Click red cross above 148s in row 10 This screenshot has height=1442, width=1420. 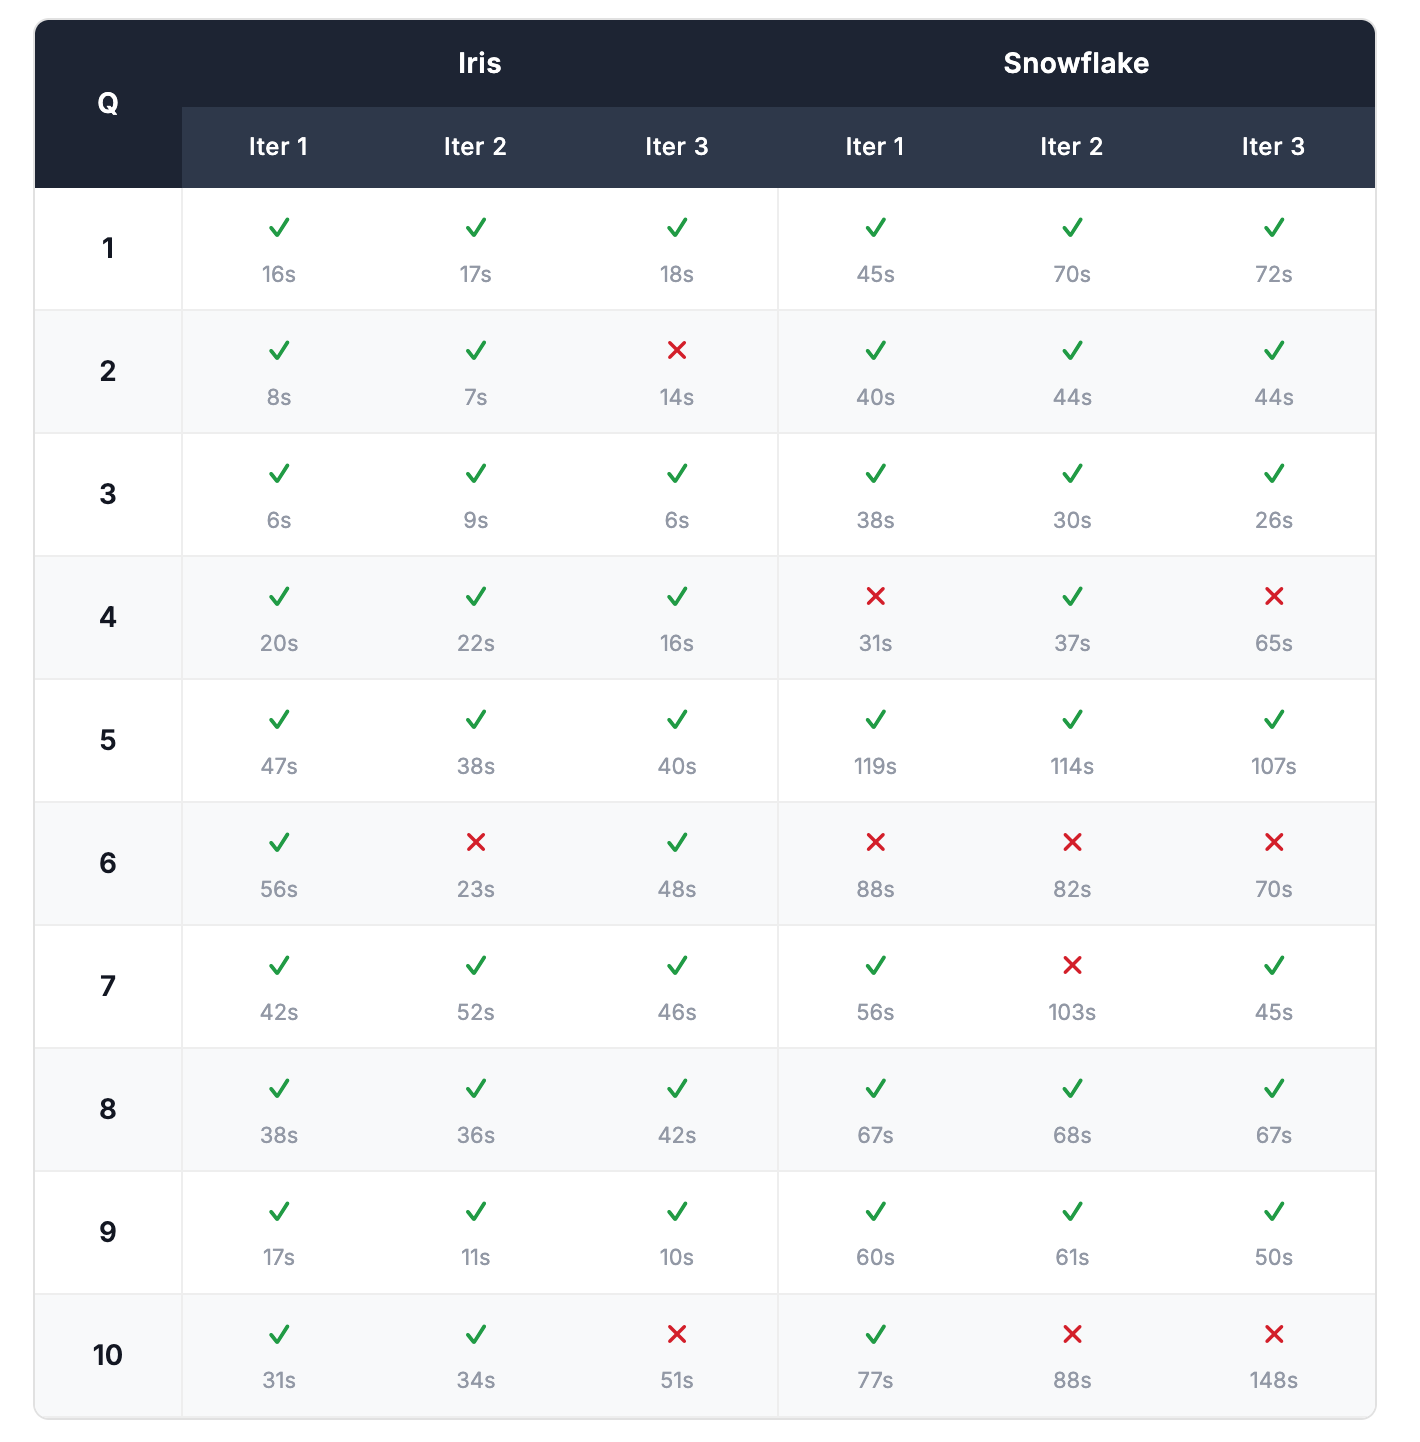point(1273,1334)
